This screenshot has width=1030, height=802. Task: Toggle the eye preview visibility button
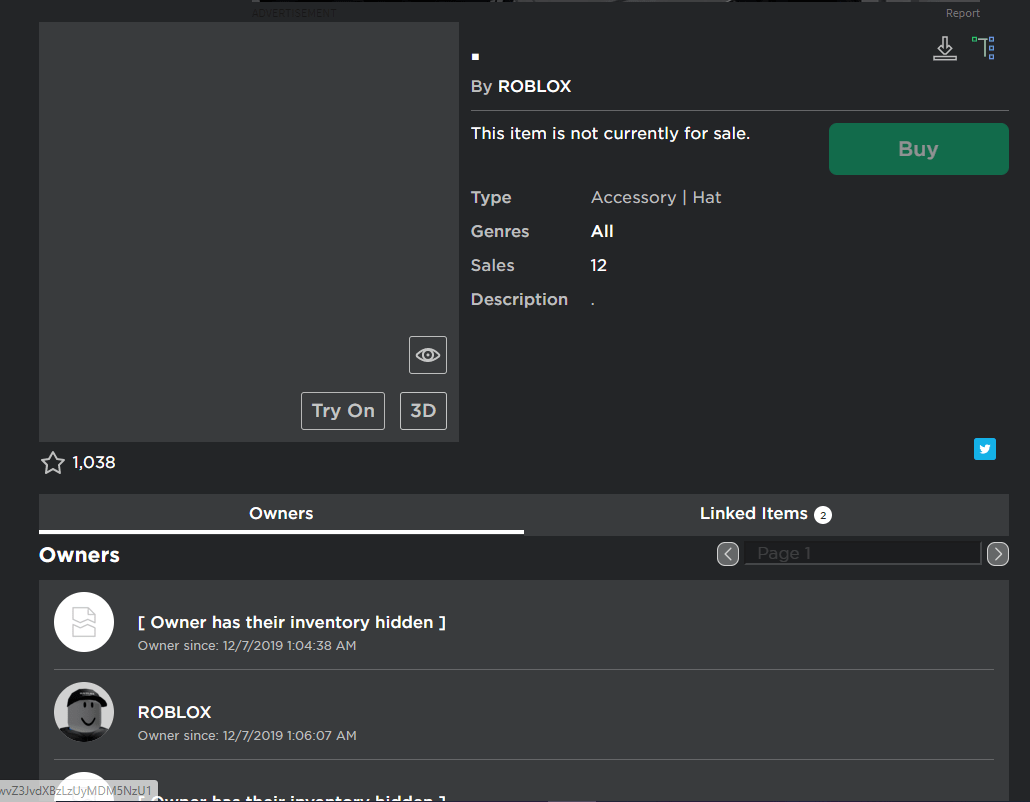[428, 355]
